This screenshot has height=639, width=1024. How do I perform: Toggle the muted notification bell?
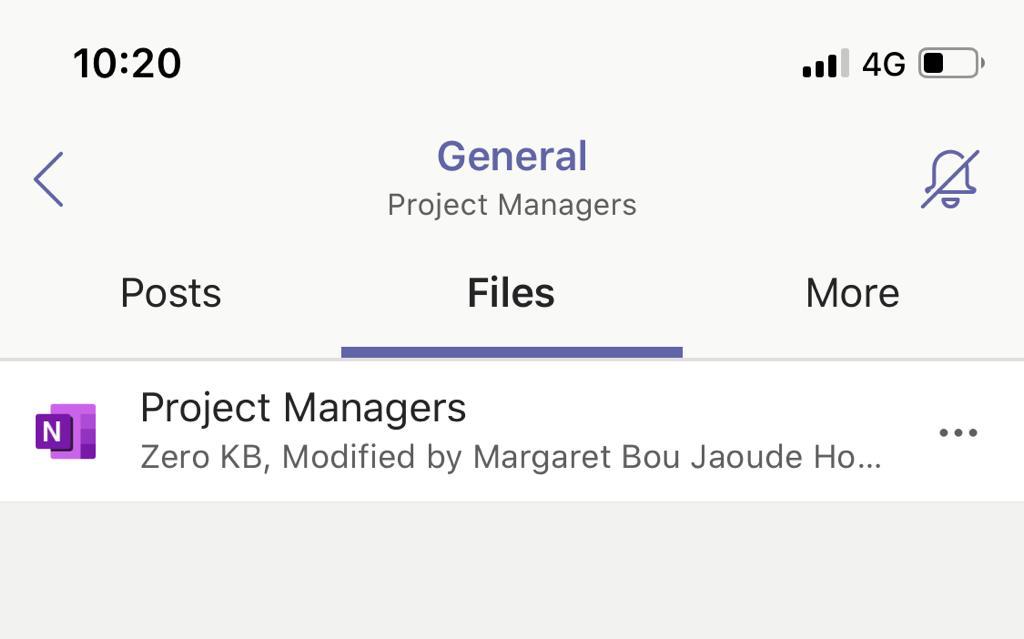pyautogui.click(x=949, y=180)
